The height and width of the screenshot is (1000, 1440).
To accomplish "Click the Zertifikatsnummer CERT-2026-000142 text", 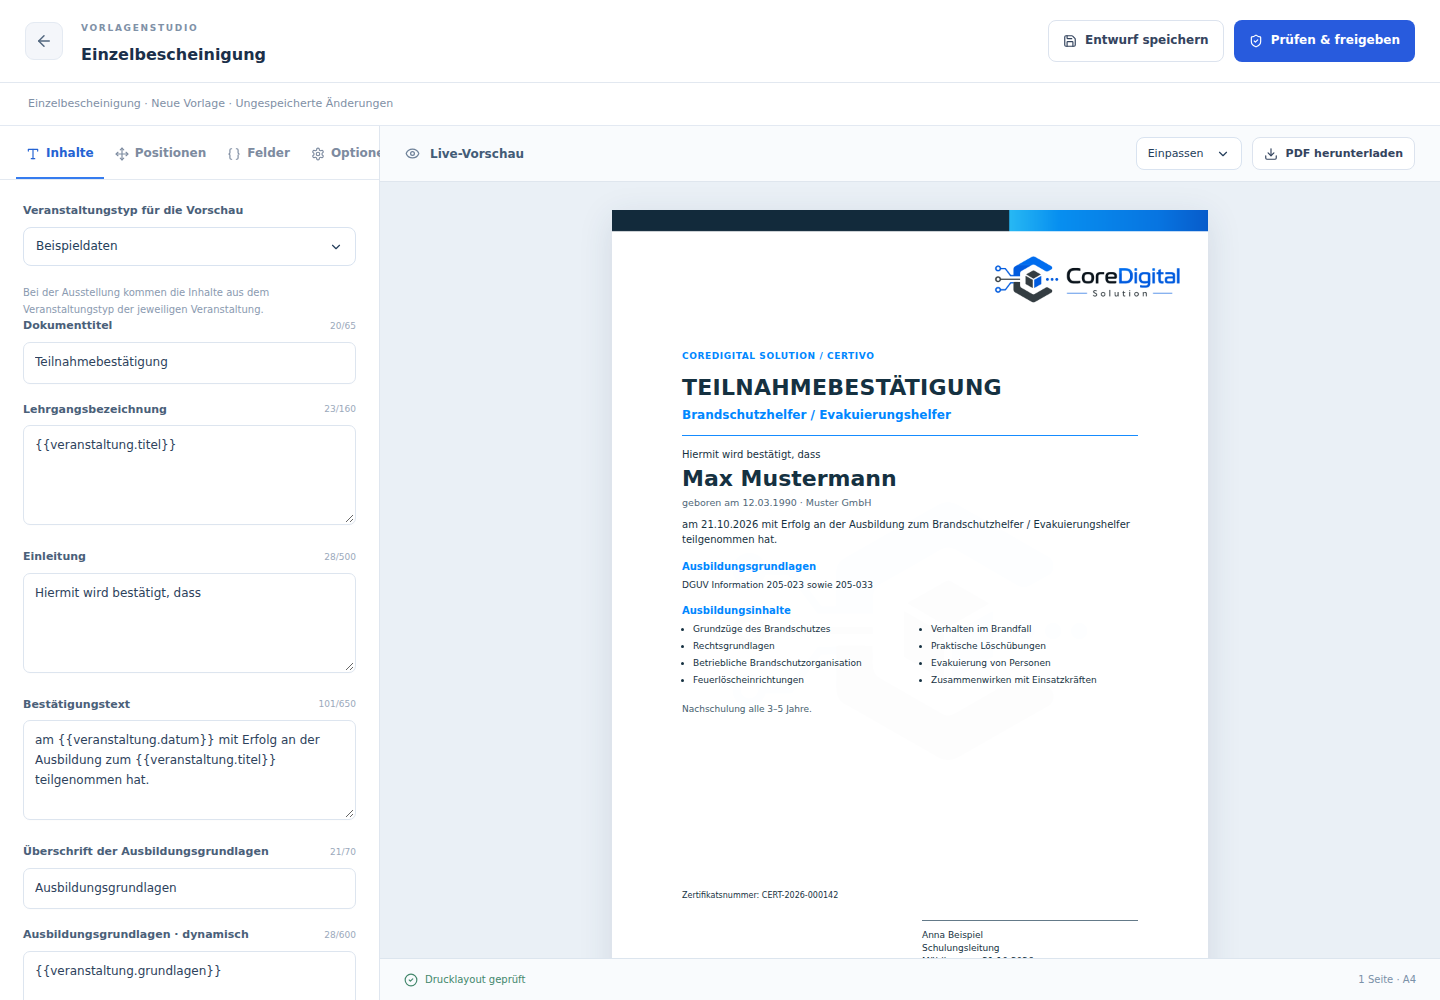I will point(760,895).
